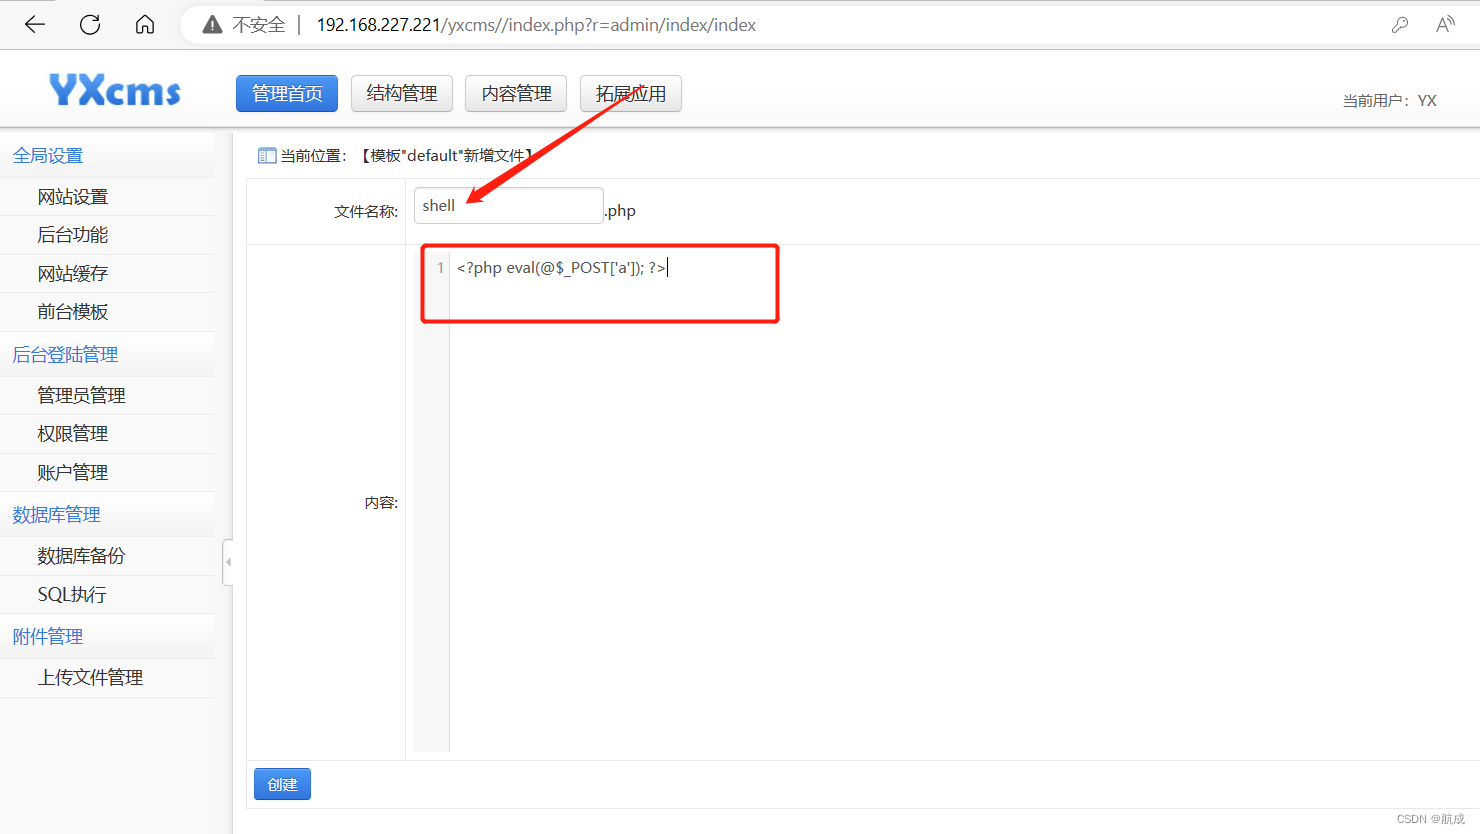1480x834 pixels.
Task: Click the .php extension label
Action: 620,211
